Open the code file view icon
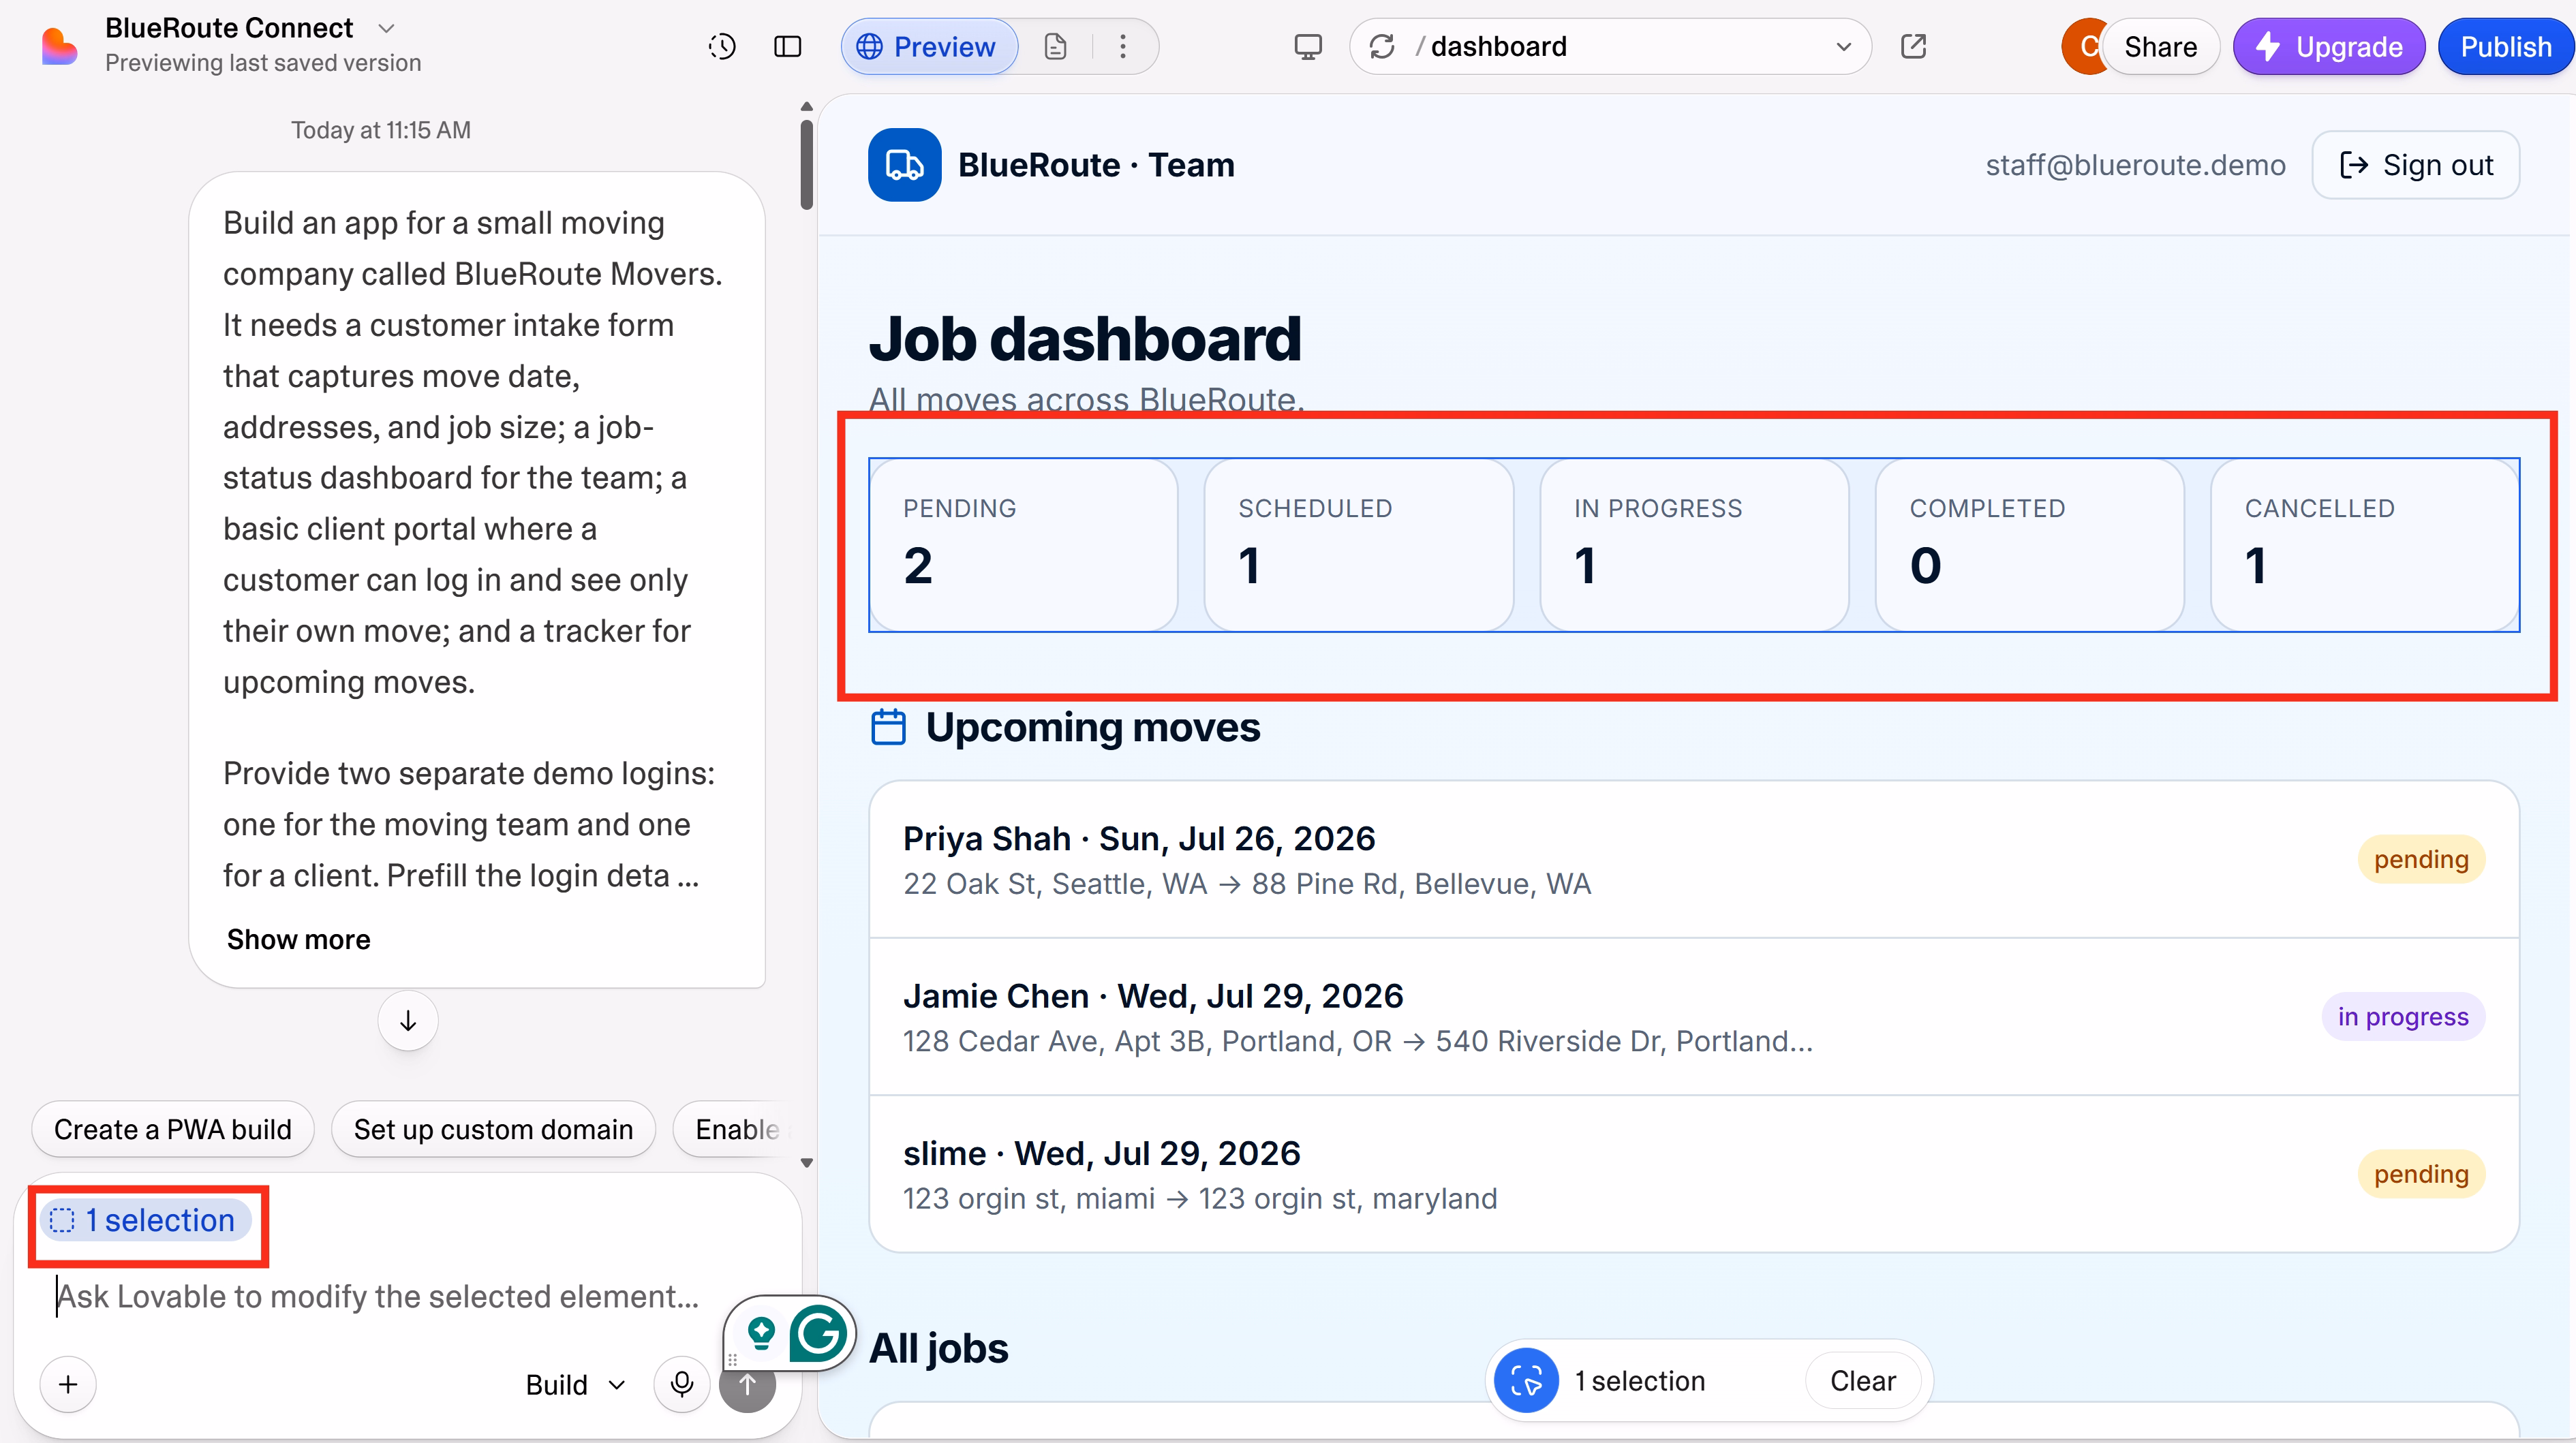This screenshot has width=2576, height=1443. click(1055, 46)
